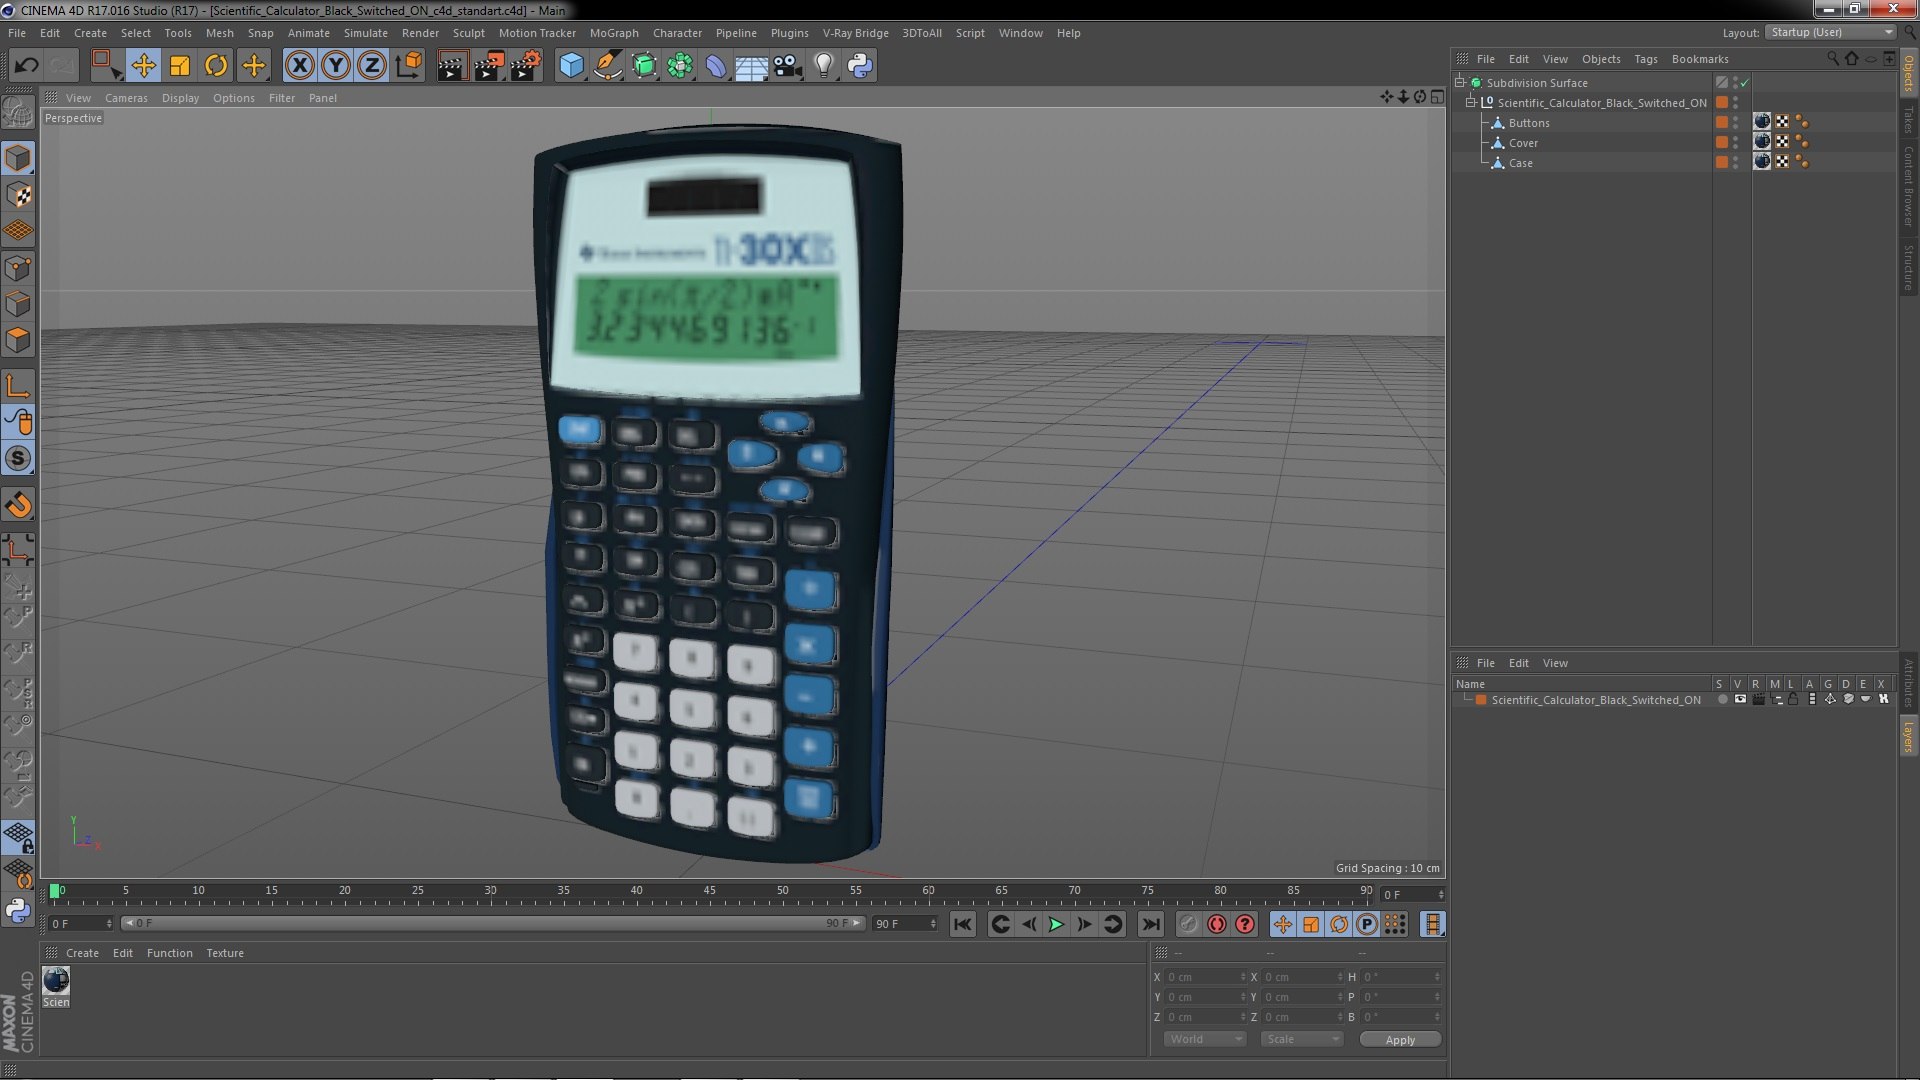Image resolution: width=1920 pixels, height=1080 pixels.
Task: Open the Sculpt menu
Action: click(x=468, y=33)
